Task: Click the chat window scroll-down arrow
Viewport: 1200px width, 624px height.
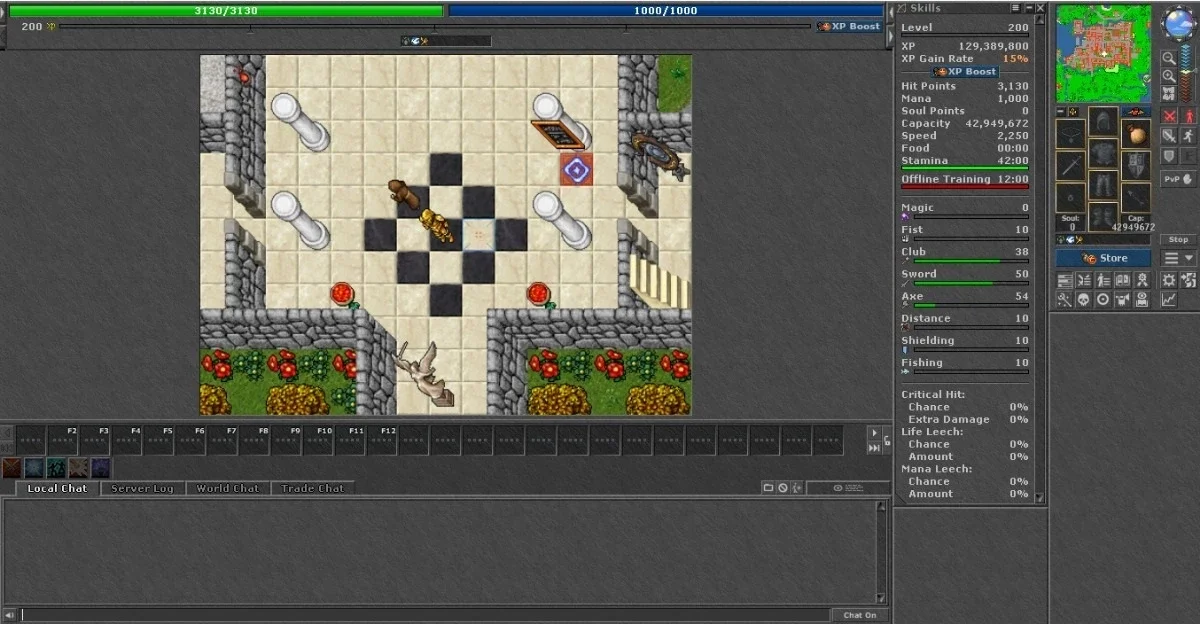Action: click(881, 597)
